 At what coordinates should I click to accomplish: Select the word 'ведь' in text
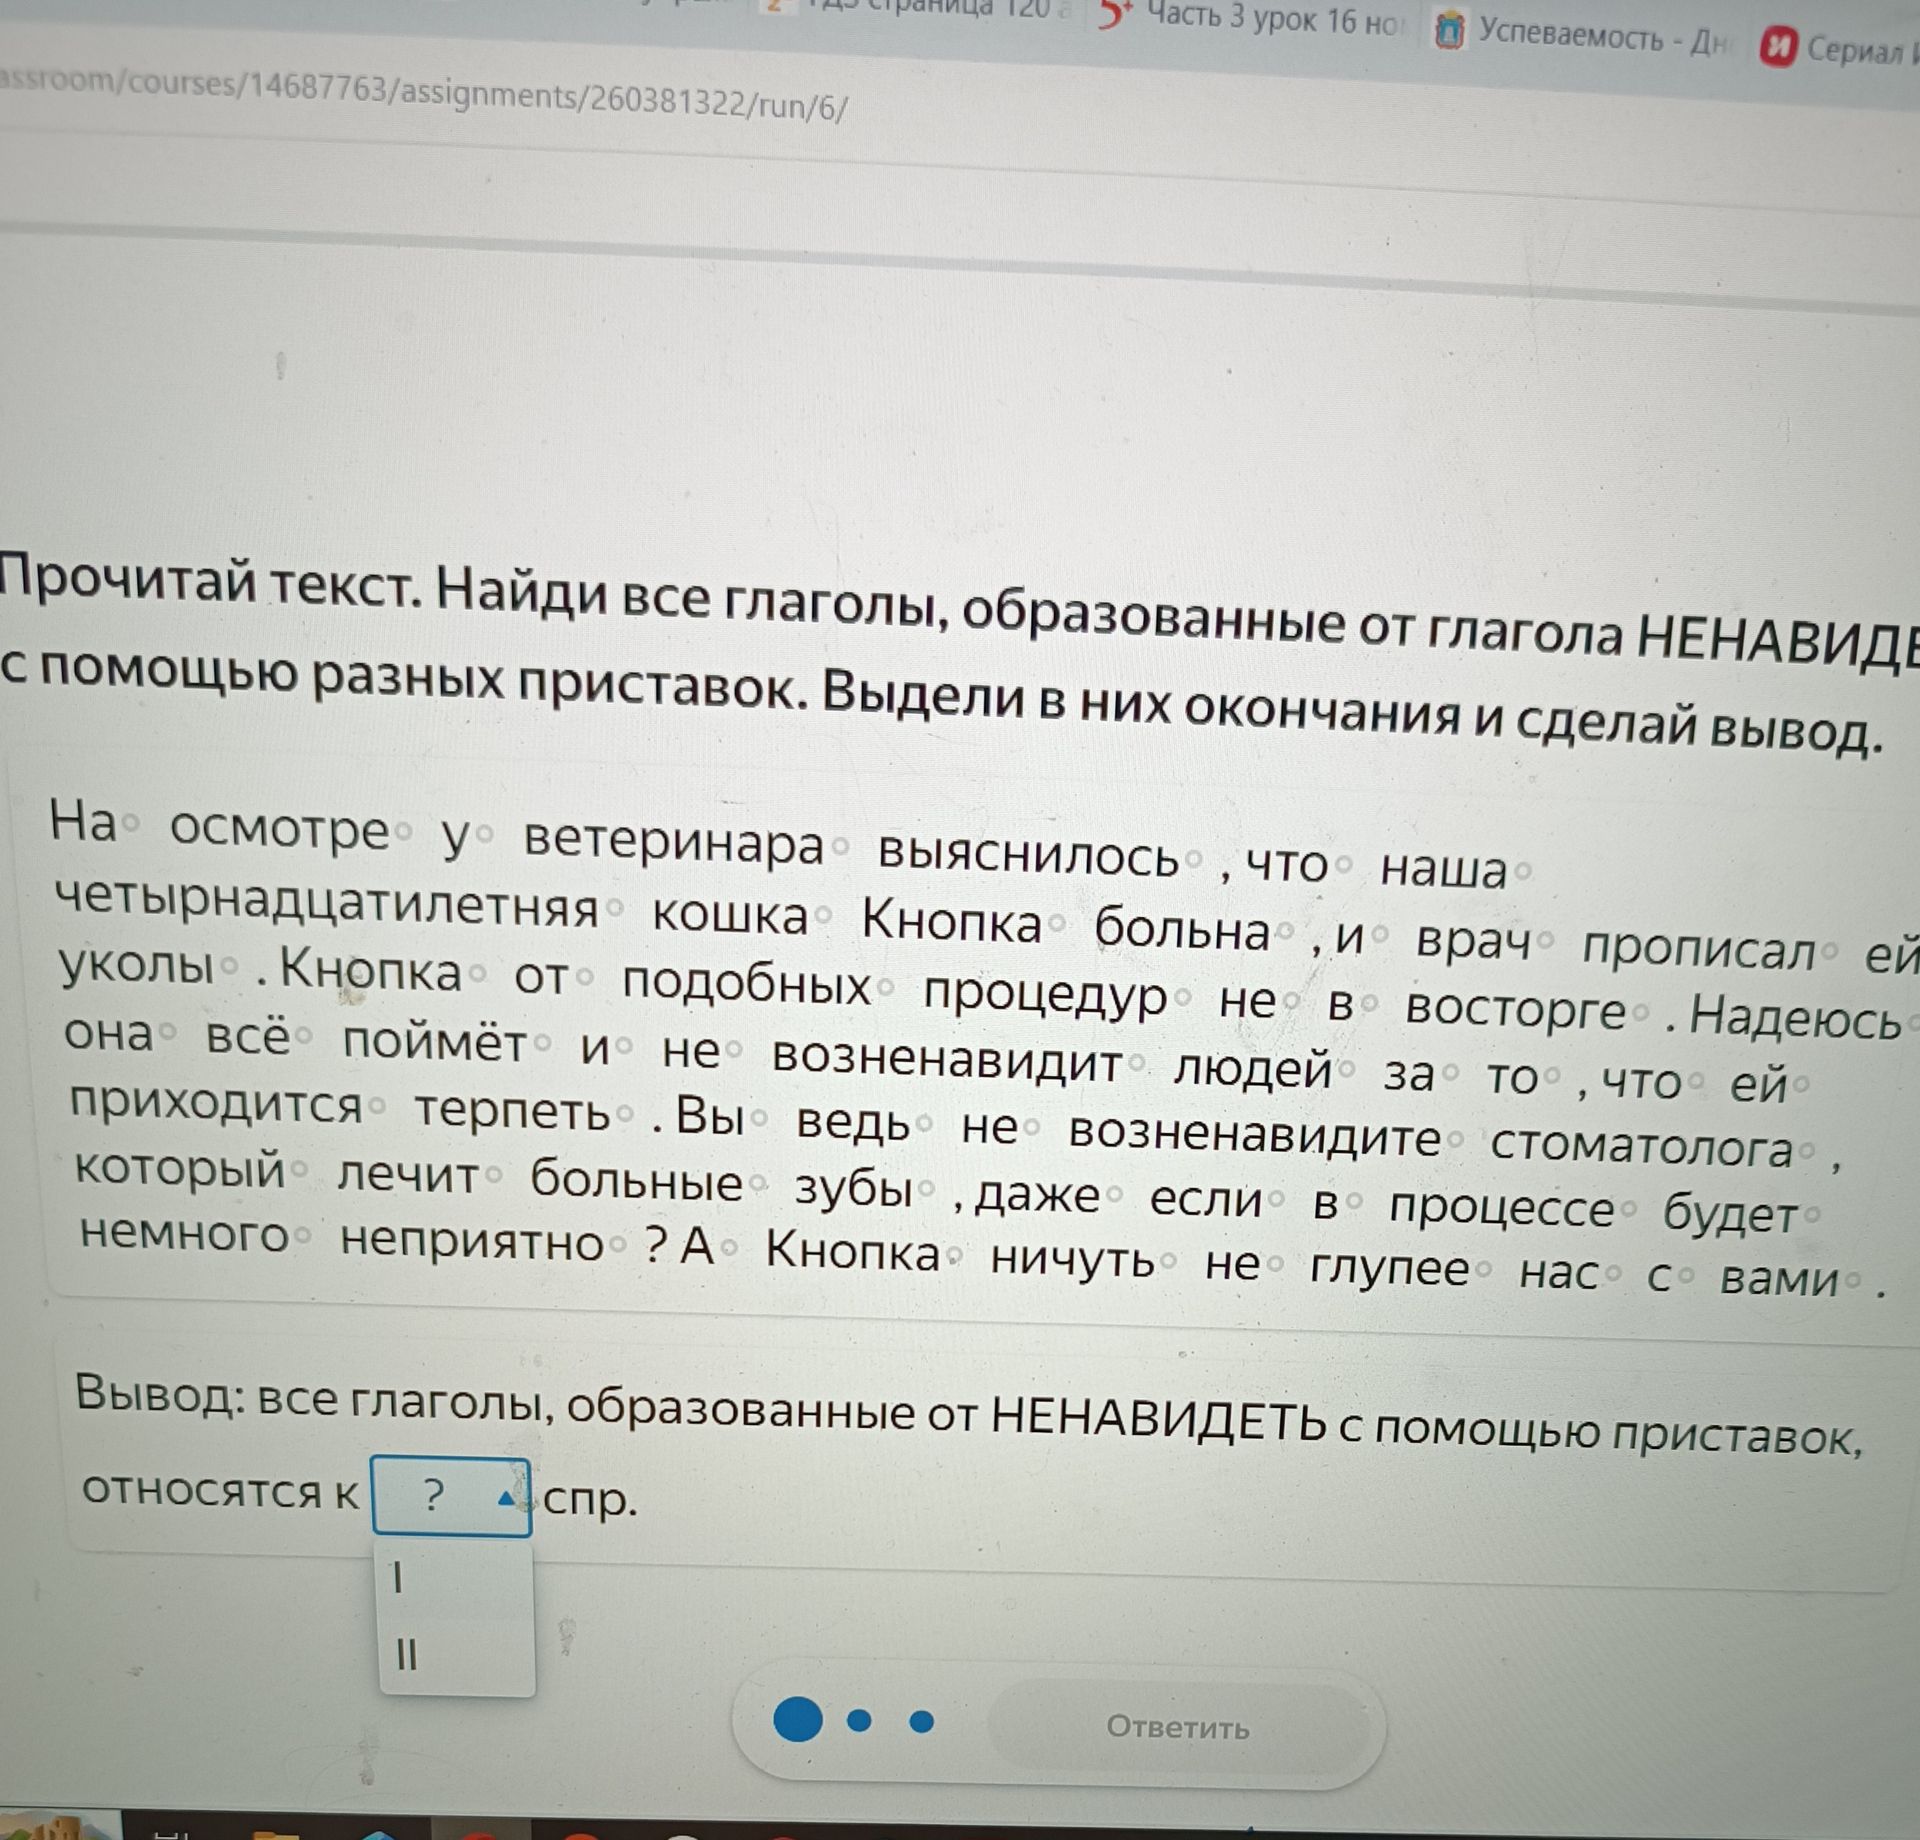pyautogui.click(x=852, y=1122)
